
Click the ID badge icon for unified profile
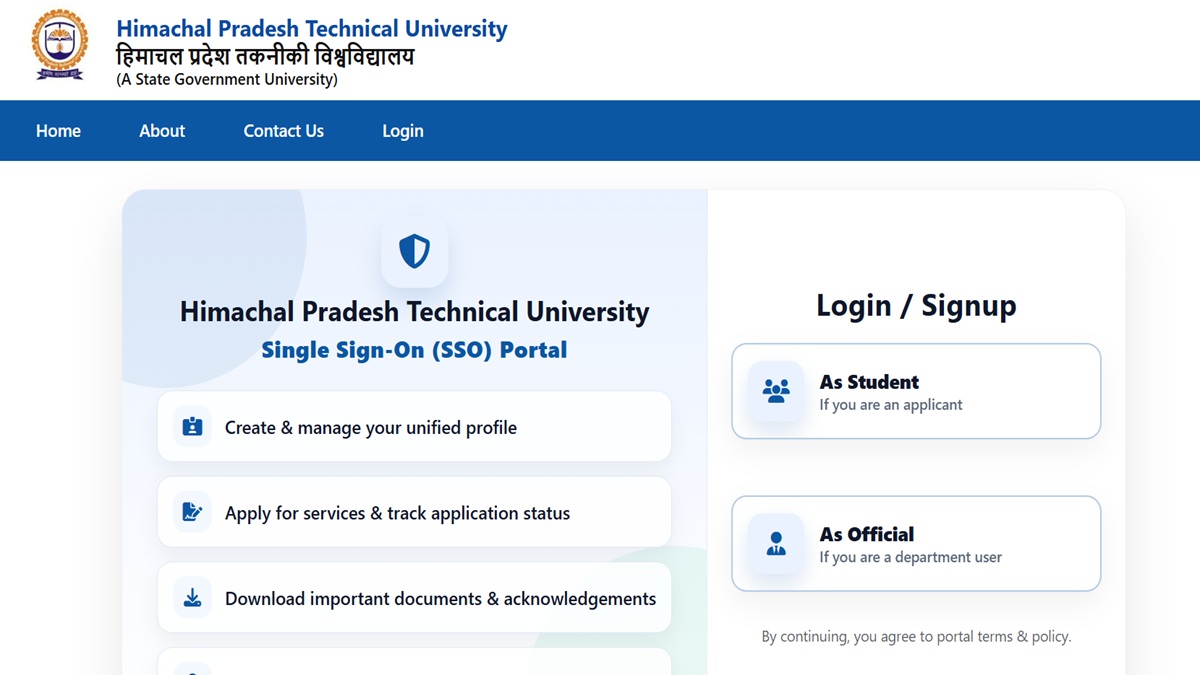tap(192, 427)
